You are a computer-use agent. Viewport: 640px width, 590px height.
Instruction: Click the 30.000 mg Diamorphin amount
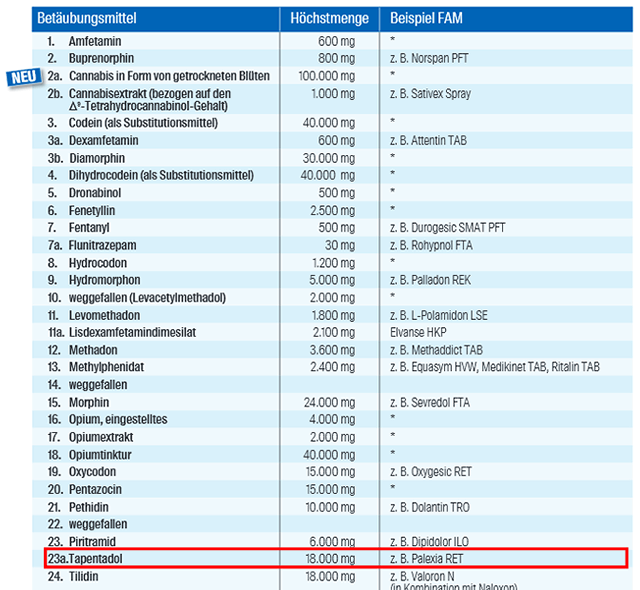[329, 158]
